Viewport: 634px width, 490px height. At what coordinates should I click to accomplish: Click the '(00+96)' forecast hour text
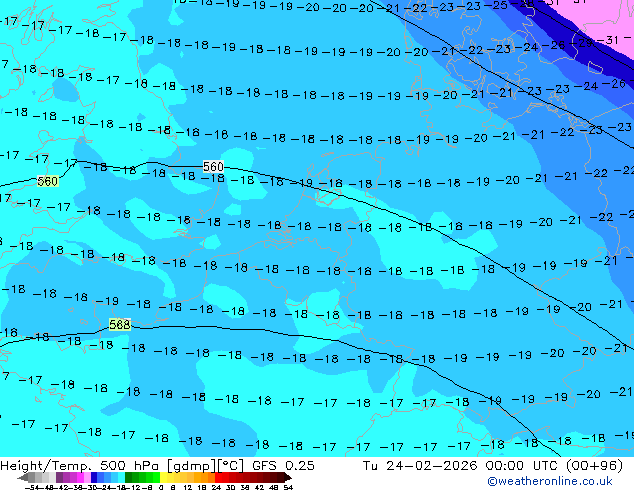pos(594,466)
